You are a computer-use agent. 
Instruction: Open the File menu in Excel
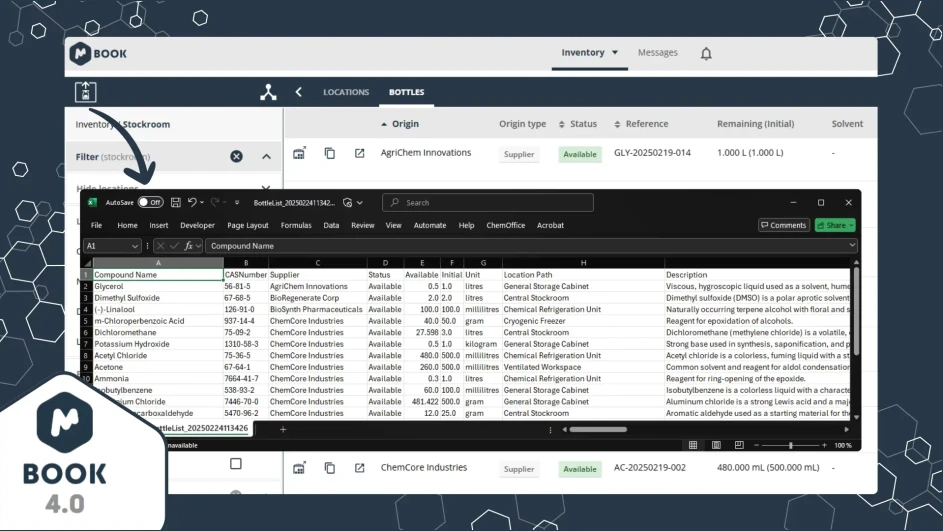(x=96, y=225)
